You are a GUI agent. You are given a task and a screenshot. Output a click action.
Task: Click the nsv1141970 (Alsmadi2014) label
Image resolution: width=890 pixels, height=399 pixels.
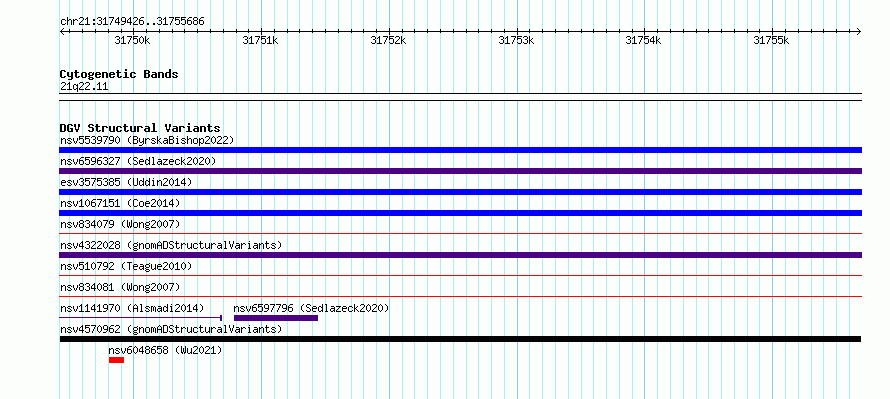(132, 308)
